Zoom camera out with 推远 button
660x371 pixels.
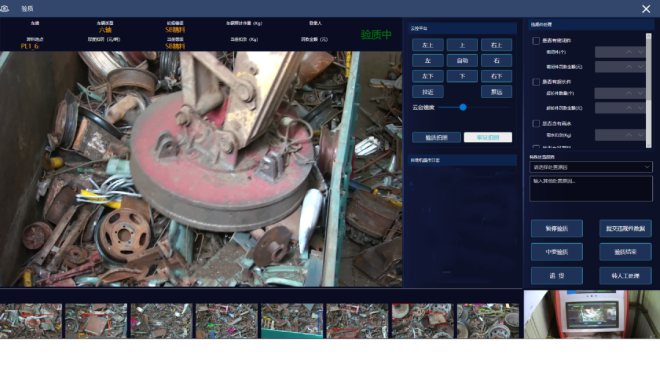click(x=496, y=92)
